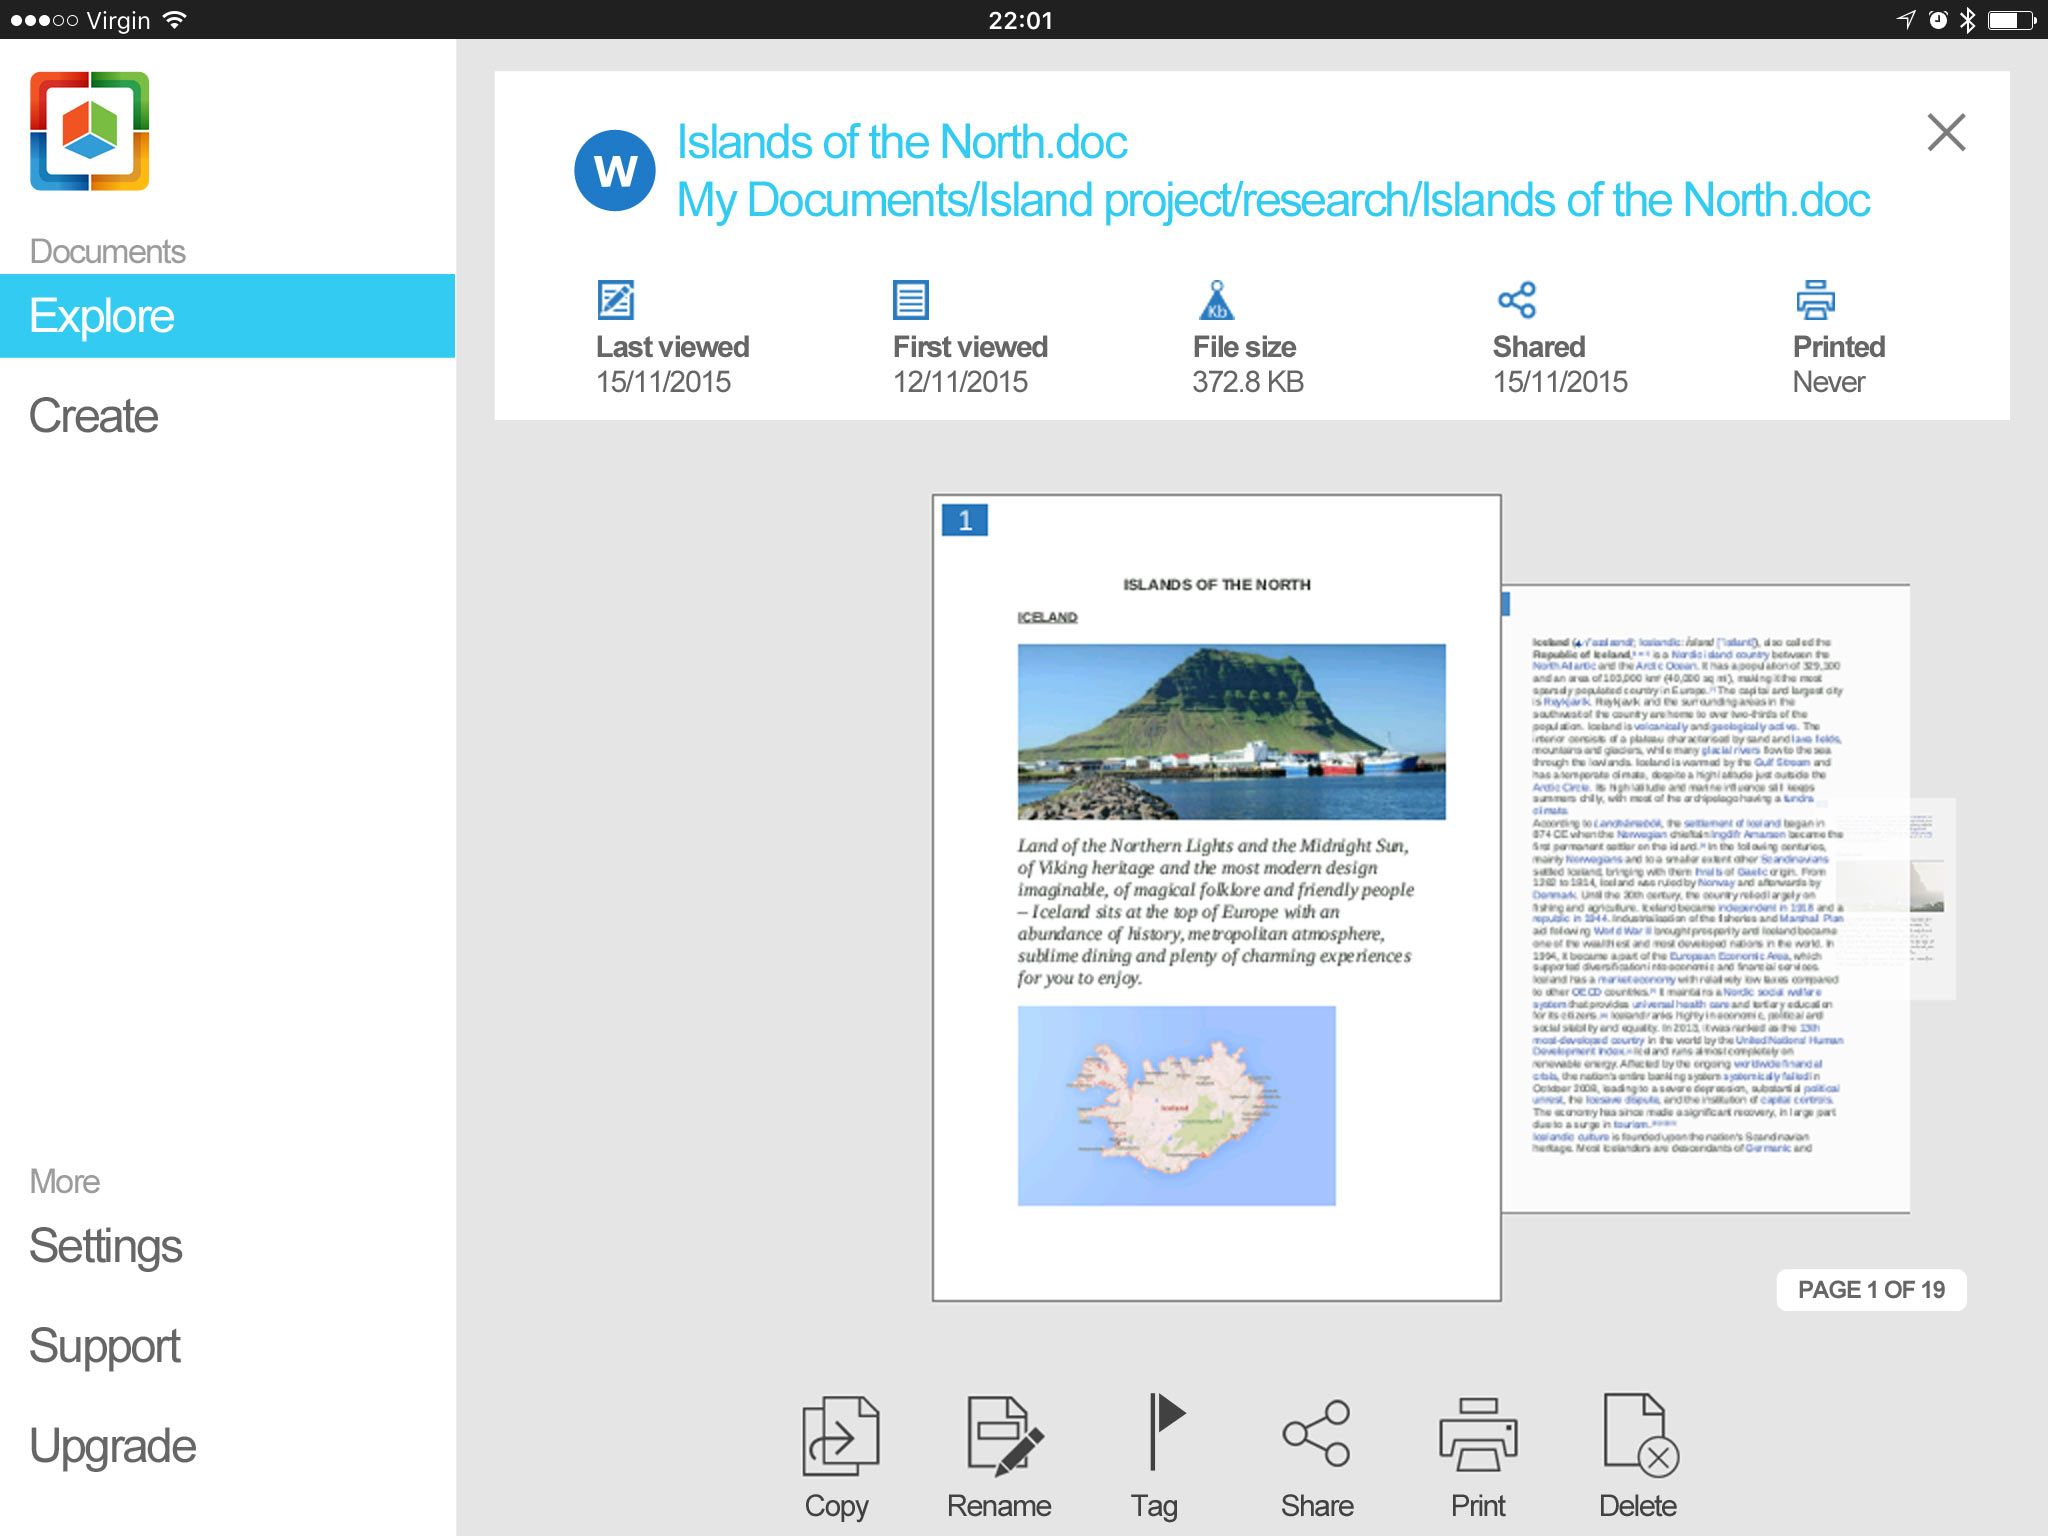Tap the Copy document icon
This screenshot has height=1536, width=2048.
point(840,1436)
